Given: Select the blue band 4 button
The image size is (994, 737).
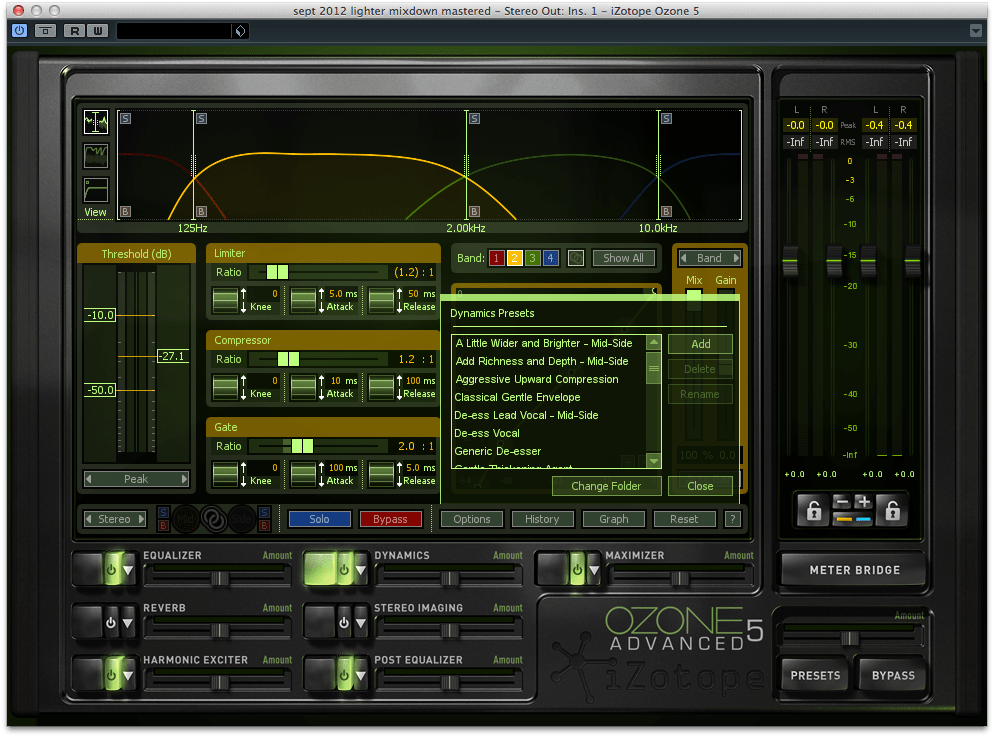Looking at the screenshot, I should 550,258.
